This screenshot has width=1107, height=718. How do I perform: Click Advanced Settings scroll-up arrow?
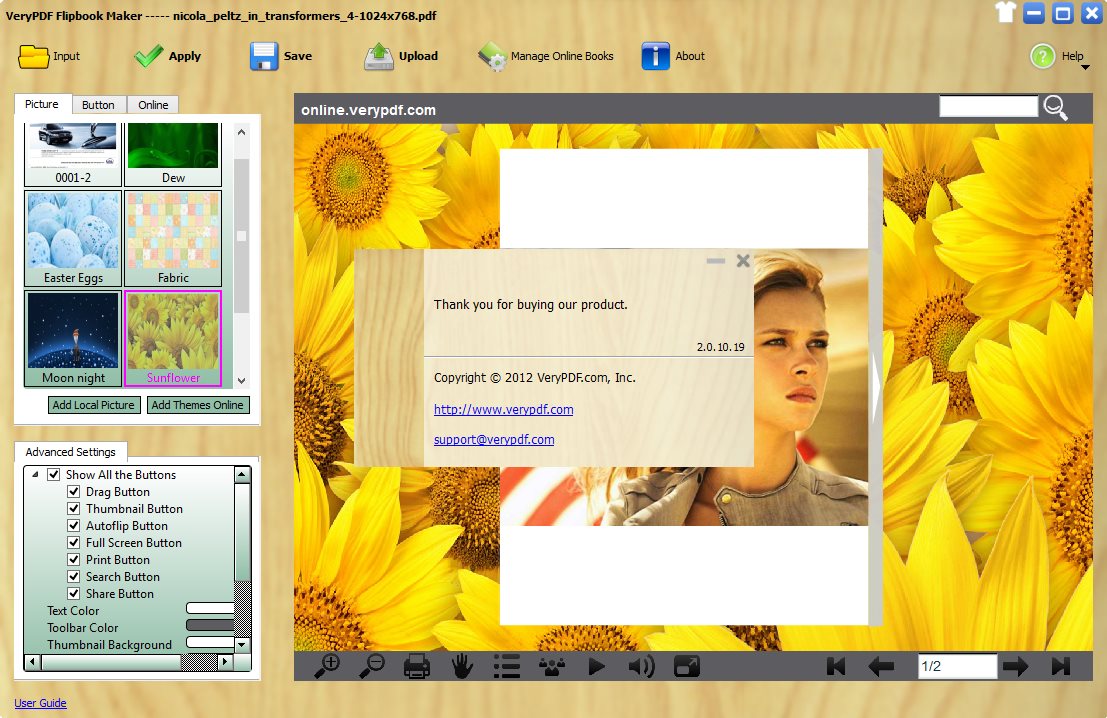click(x=242, y=474)
